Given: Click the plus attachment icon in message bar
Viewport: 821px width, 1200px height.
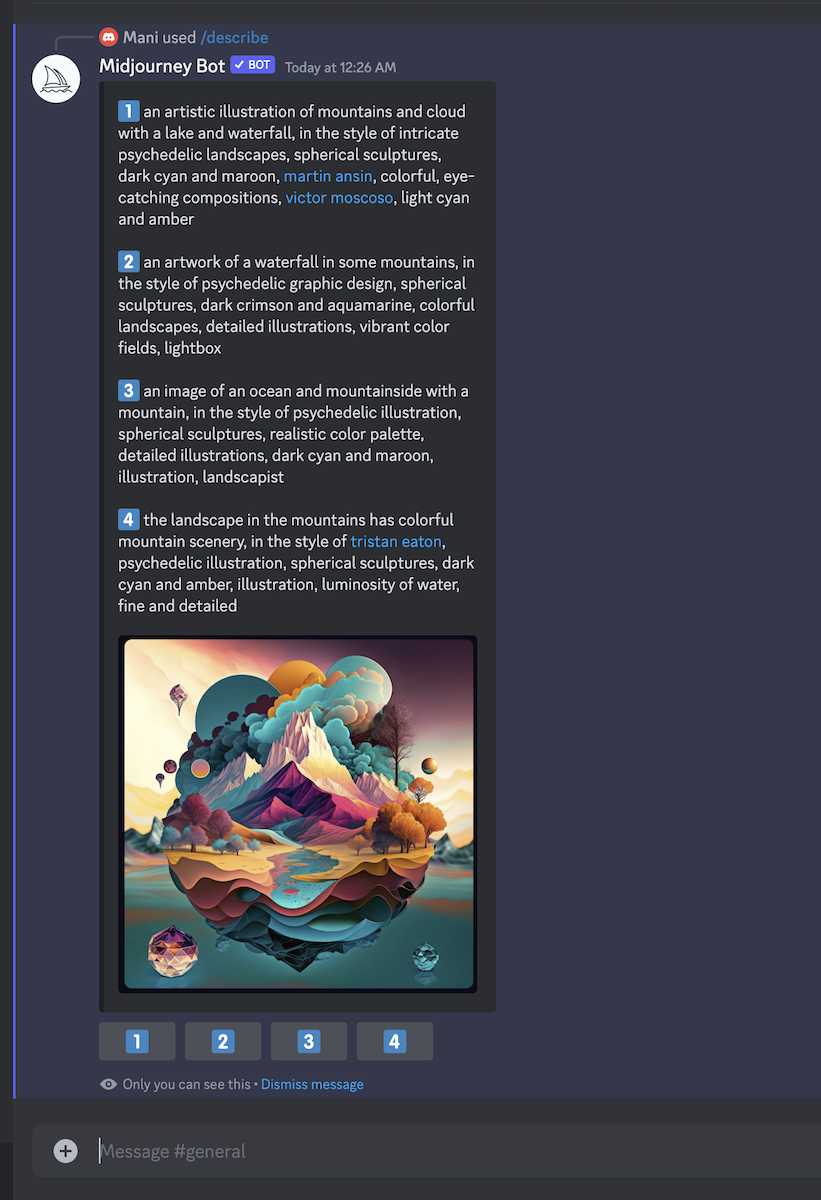Looking at the screenshot, I should point(66,1151).
